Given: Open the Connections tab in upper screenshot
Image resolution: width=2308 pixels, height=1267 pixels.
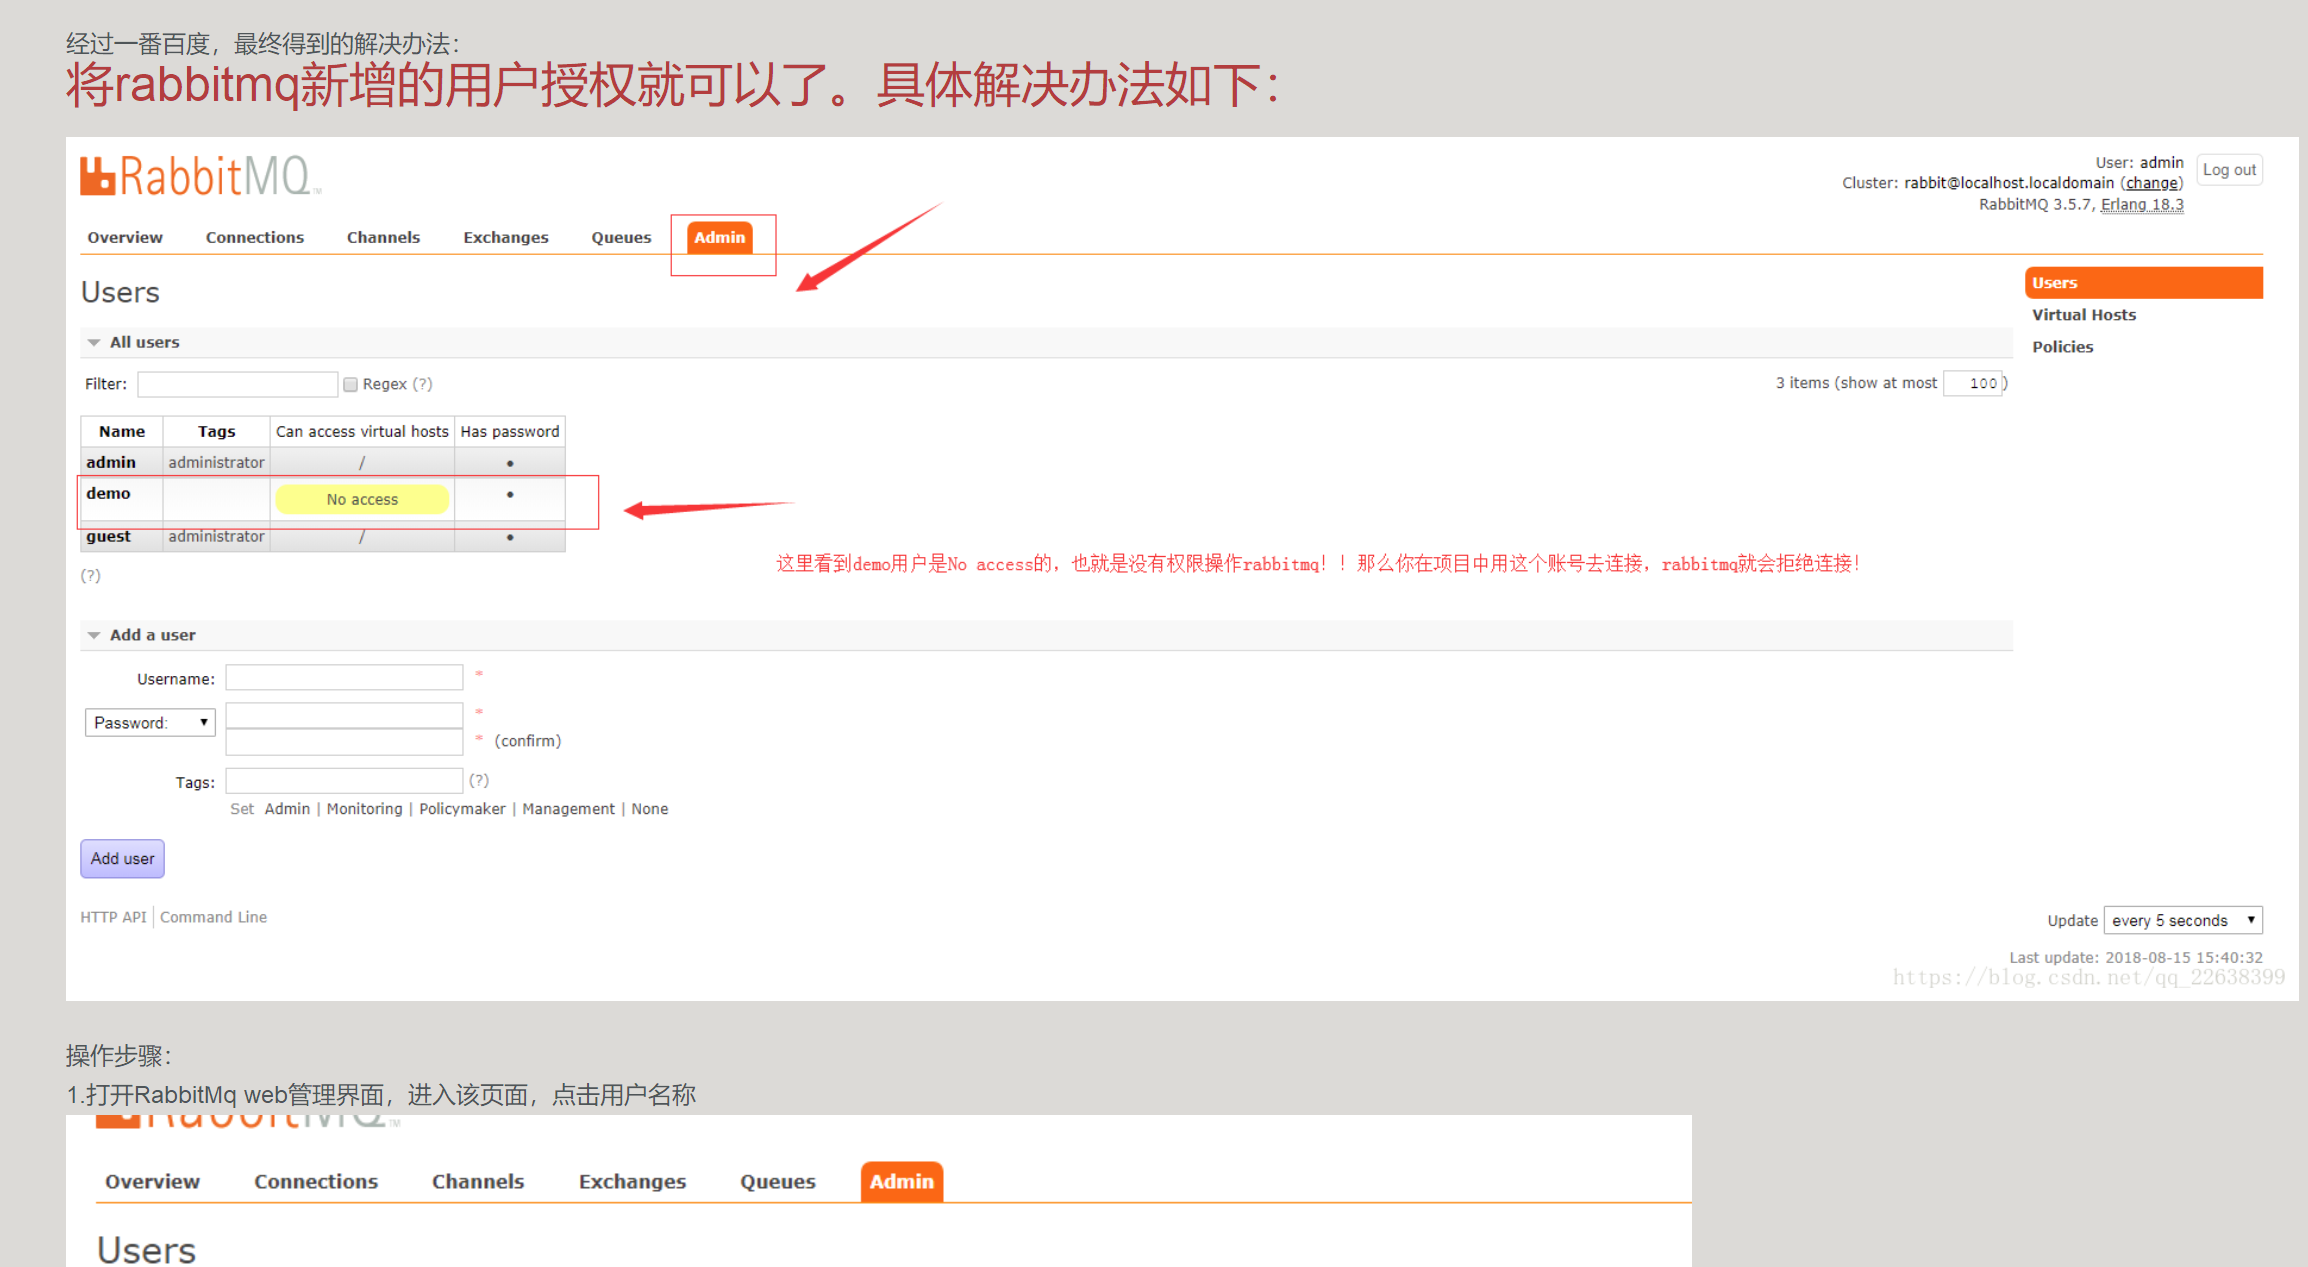Looking at the screenshot, I should pyautogui.click(x=255, y=237).
